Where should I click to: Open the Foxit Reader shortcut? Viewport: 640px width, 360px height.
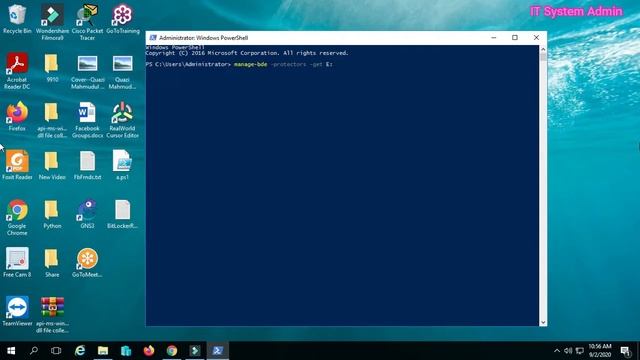pos(17,165)
